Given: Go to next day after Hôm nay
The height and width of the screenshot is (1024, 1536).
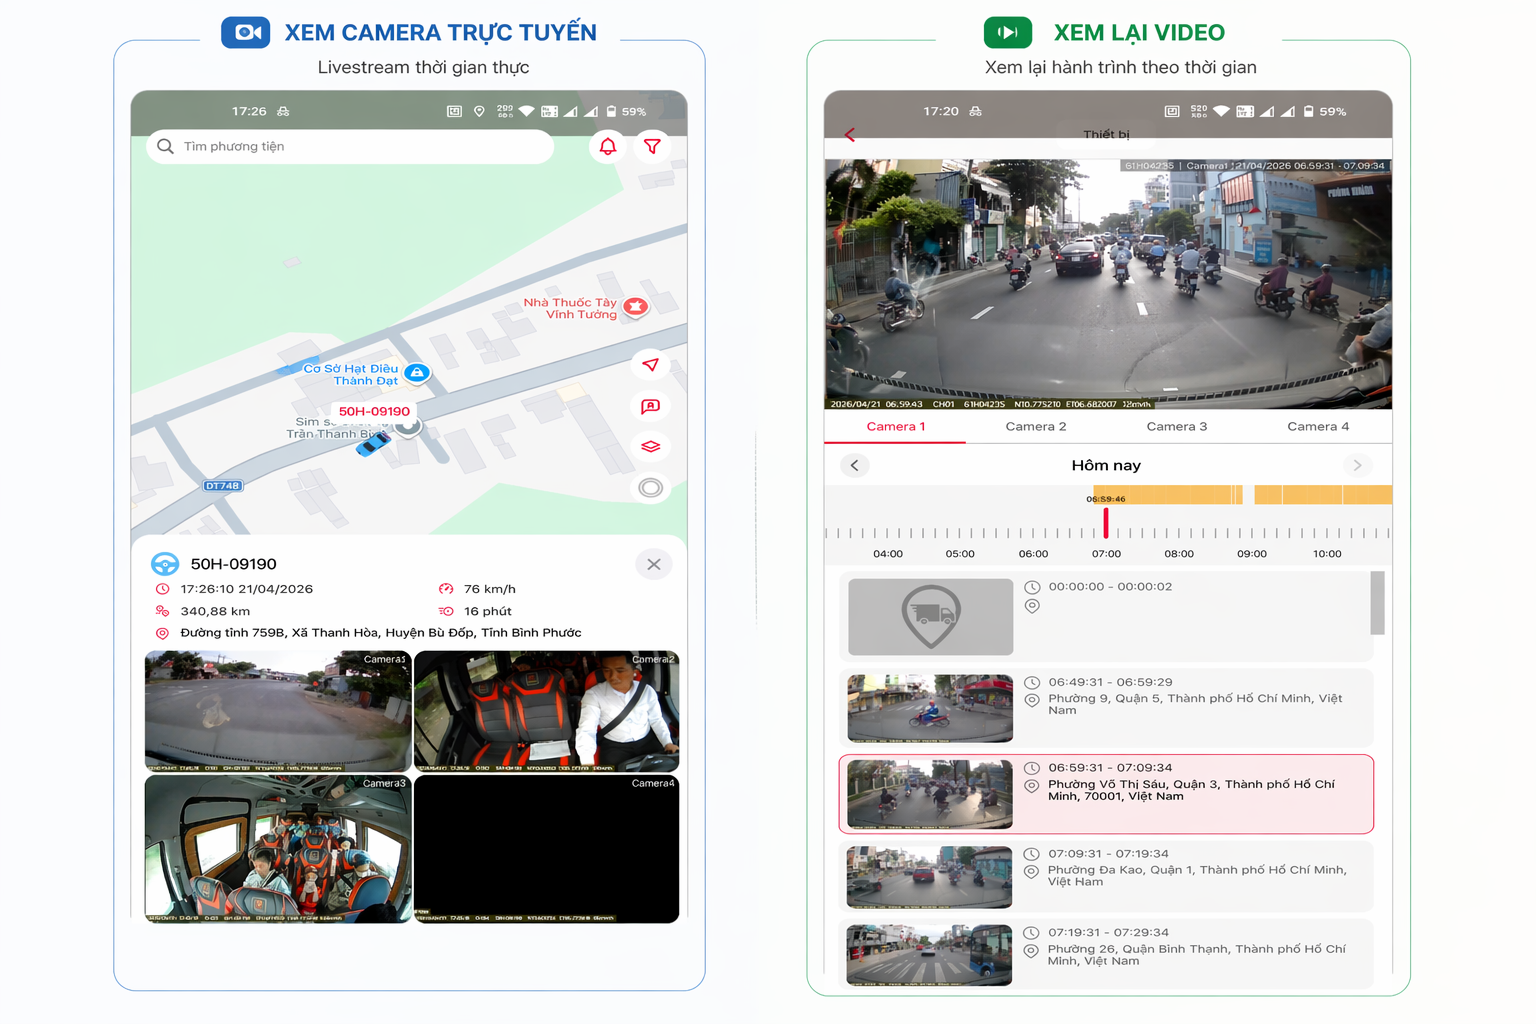Looking at the screenshot, I should pos(1357,465).
